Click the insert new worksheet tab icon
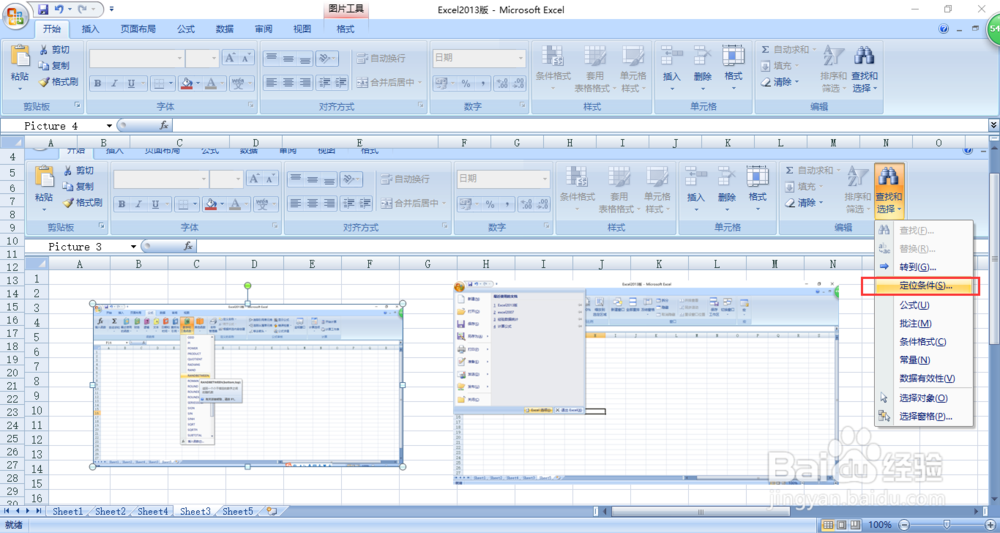 pyautogui.click(x=272, y=511)
